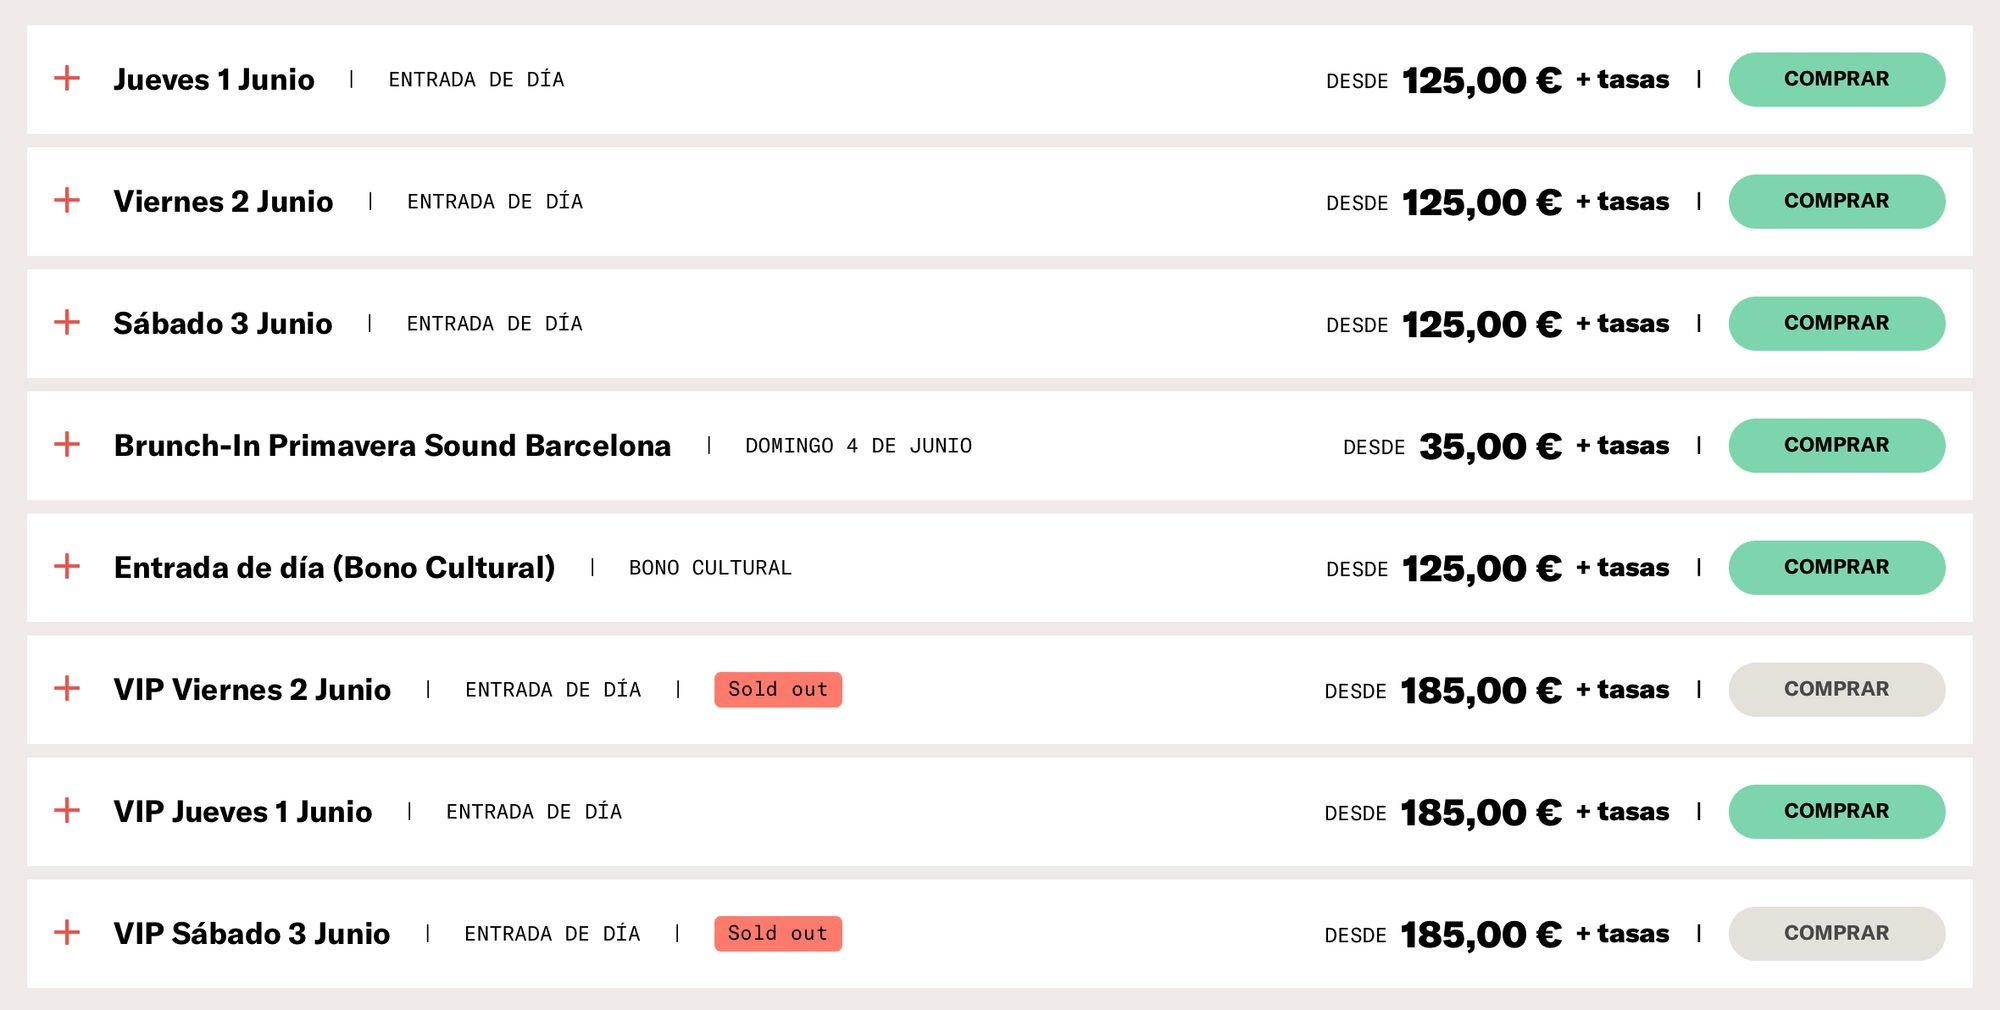The width and height of the screenshot is (2000, 1010).
Task: Click plus icon for VIP Jueves 1 Junio
Action: tap(67, 810)
